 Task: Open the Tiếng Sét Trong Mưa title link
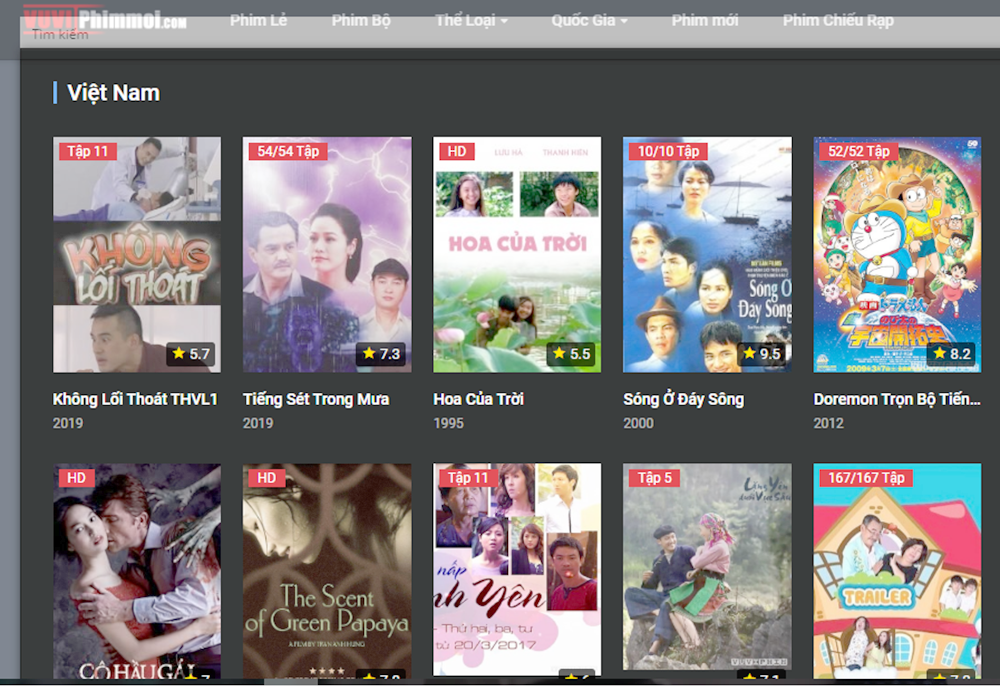pyautogui.click(x=316, y=399)
